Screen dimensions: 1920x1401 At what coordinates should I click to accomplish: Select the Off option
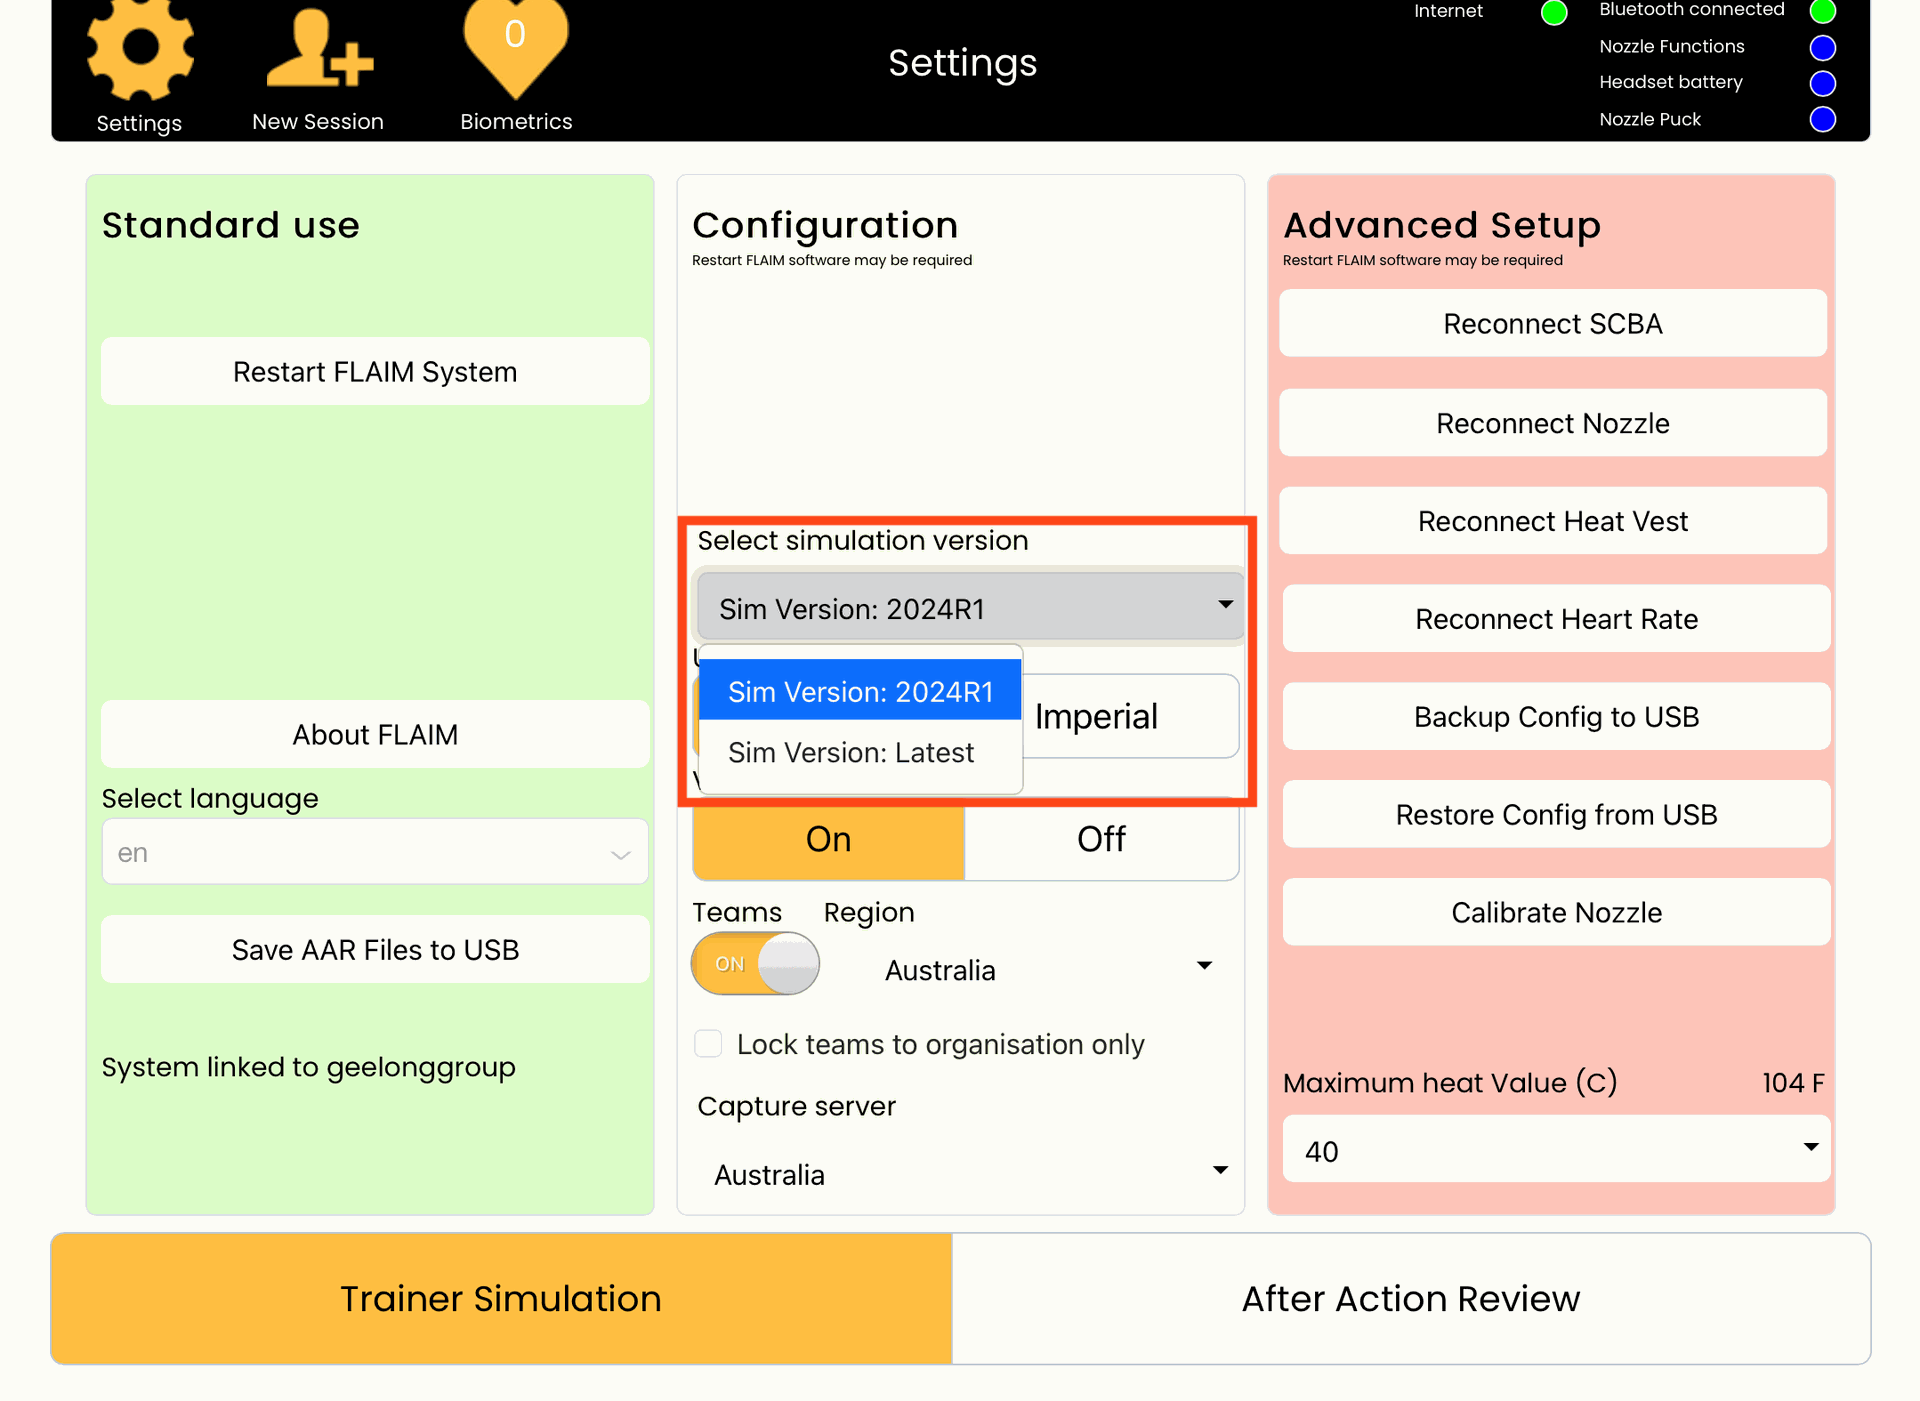tap(1101, 839)
